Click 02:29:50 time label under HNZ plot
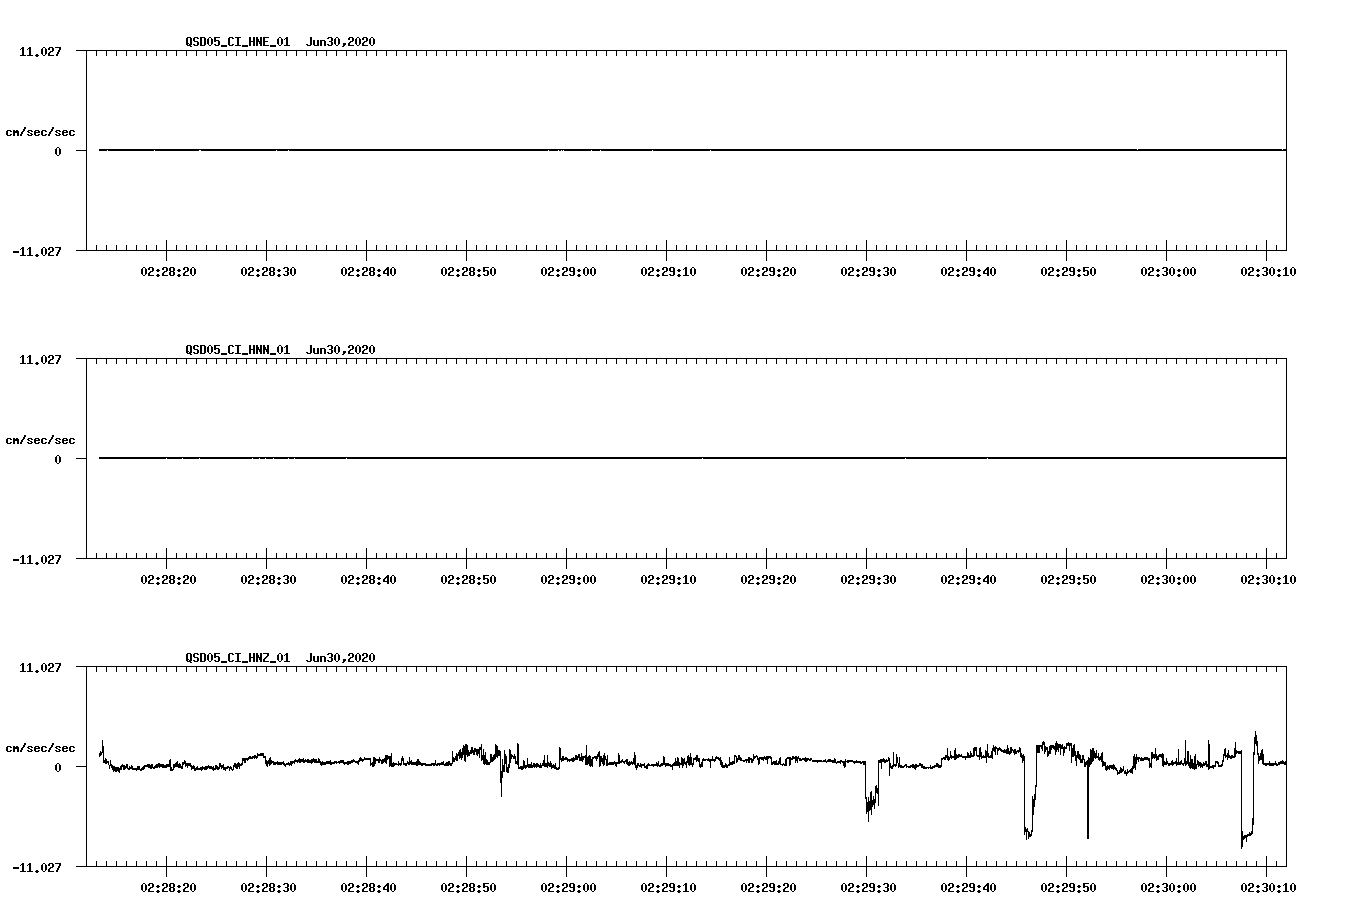 (1068, 888)
